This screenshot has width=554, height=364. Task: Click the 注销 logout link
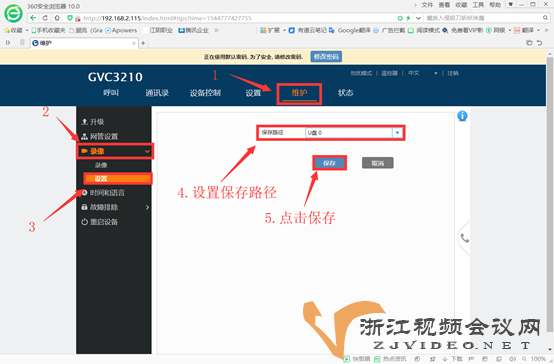coord(453,73)
